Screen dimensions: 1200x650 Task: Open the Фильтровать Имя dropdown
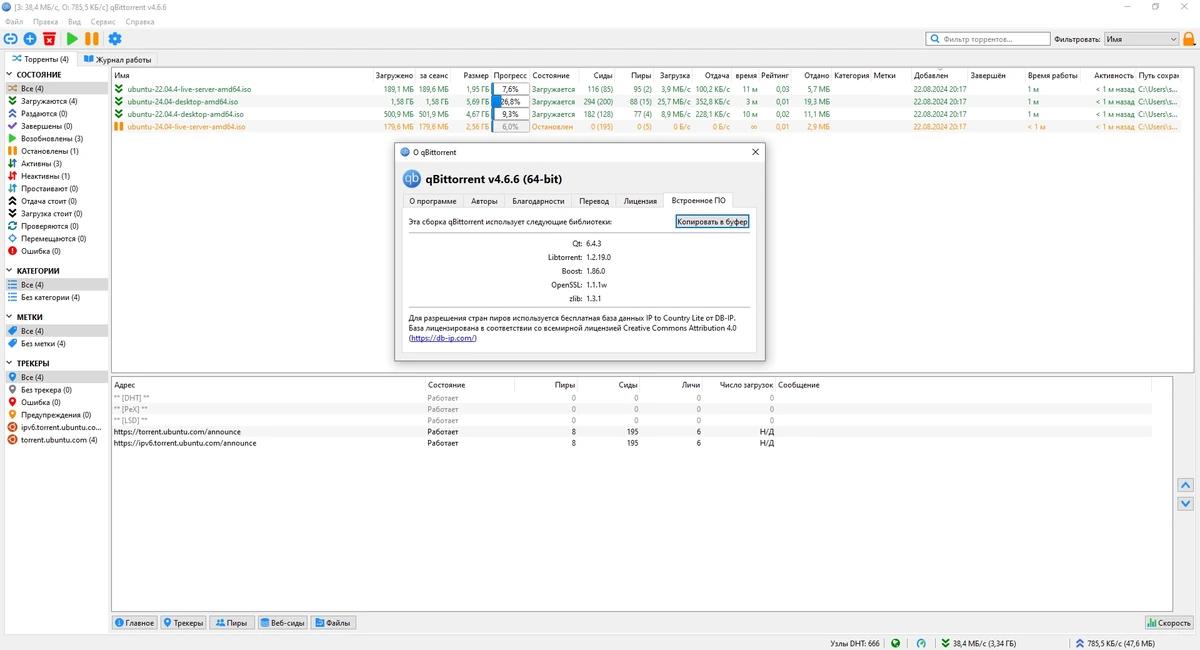pos(1141,39)
